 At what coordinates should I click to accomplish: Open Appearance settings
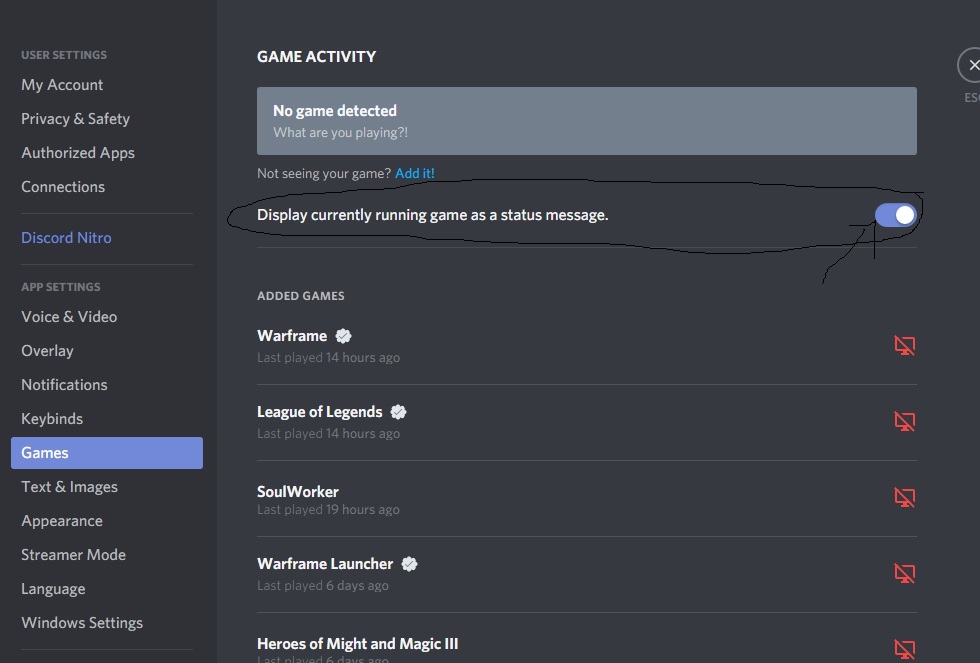[62, 521]
